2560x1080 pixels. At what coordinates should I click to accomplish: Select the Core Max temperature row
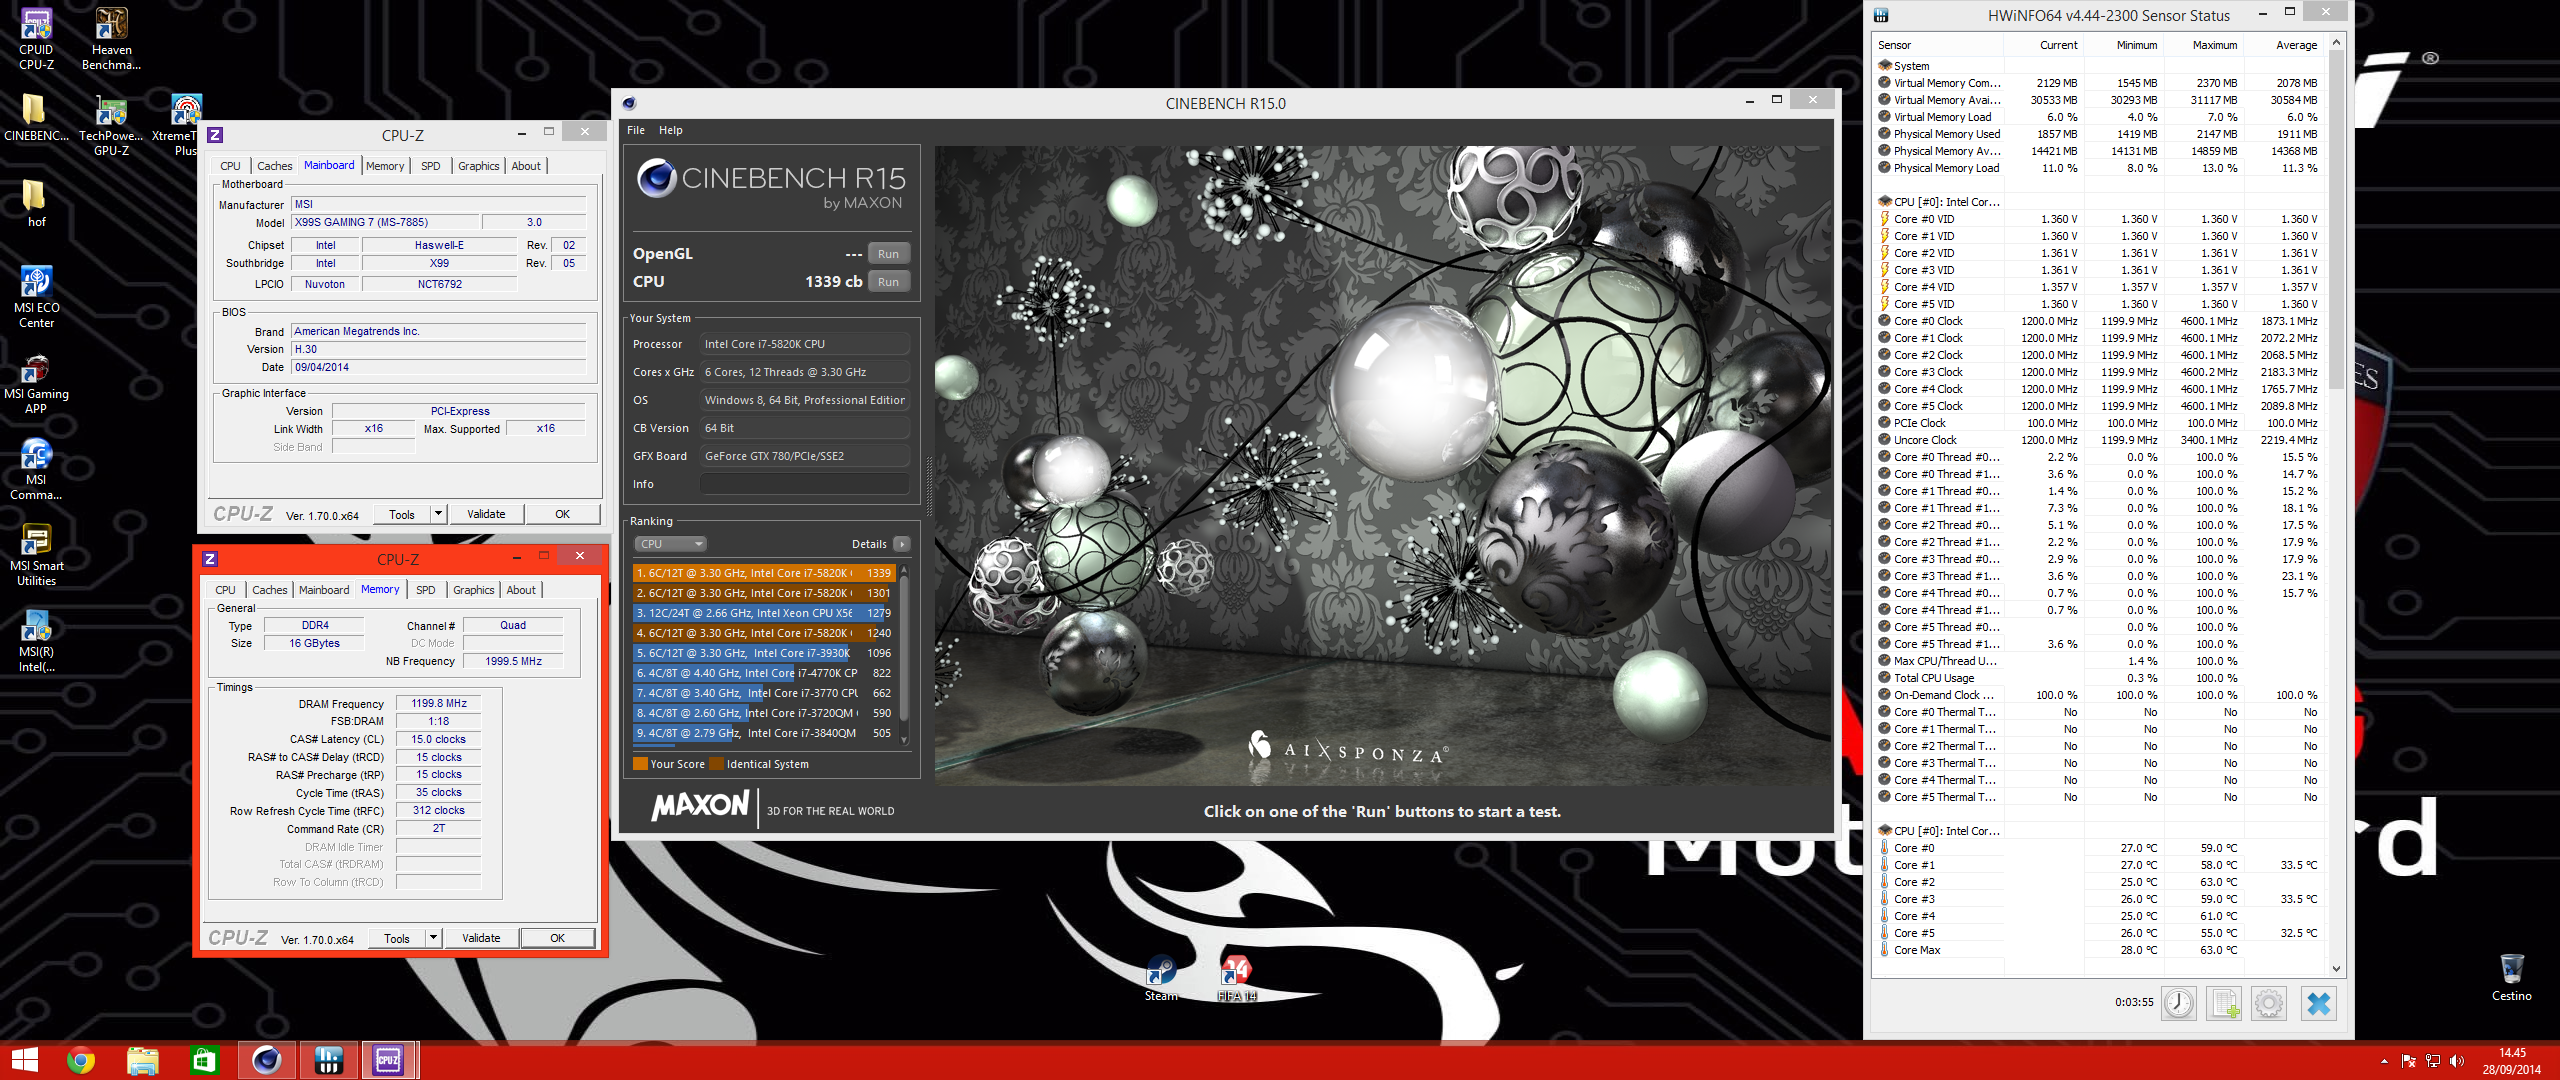pyautogui.click(x=2098, y=950)
